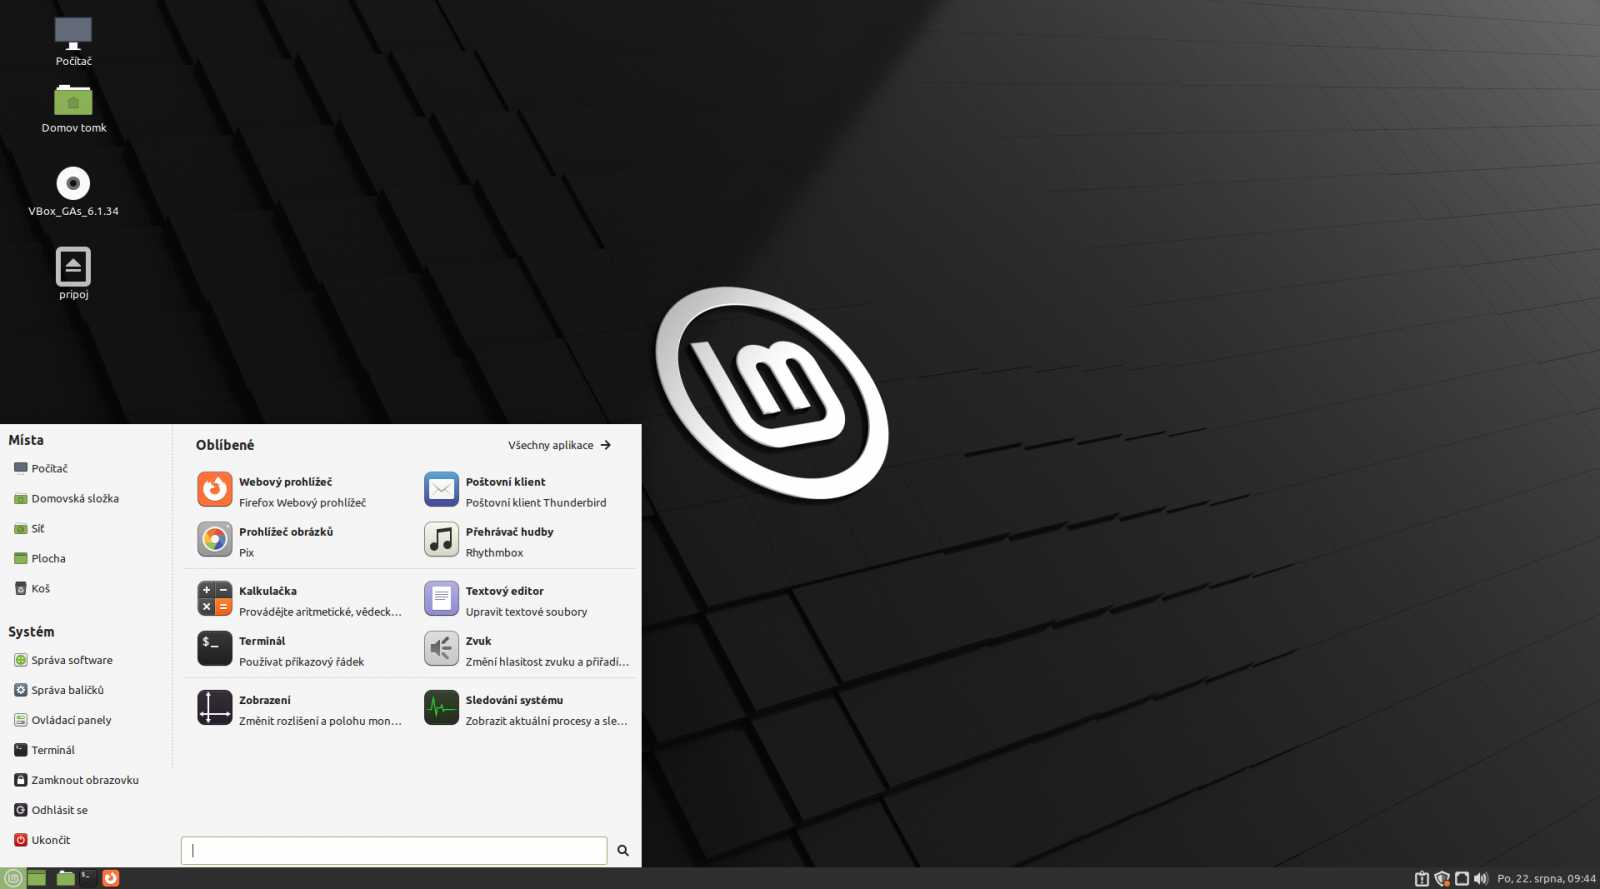
Task: Click Zamknout obrazovku
Action: (x=77, y=780)
